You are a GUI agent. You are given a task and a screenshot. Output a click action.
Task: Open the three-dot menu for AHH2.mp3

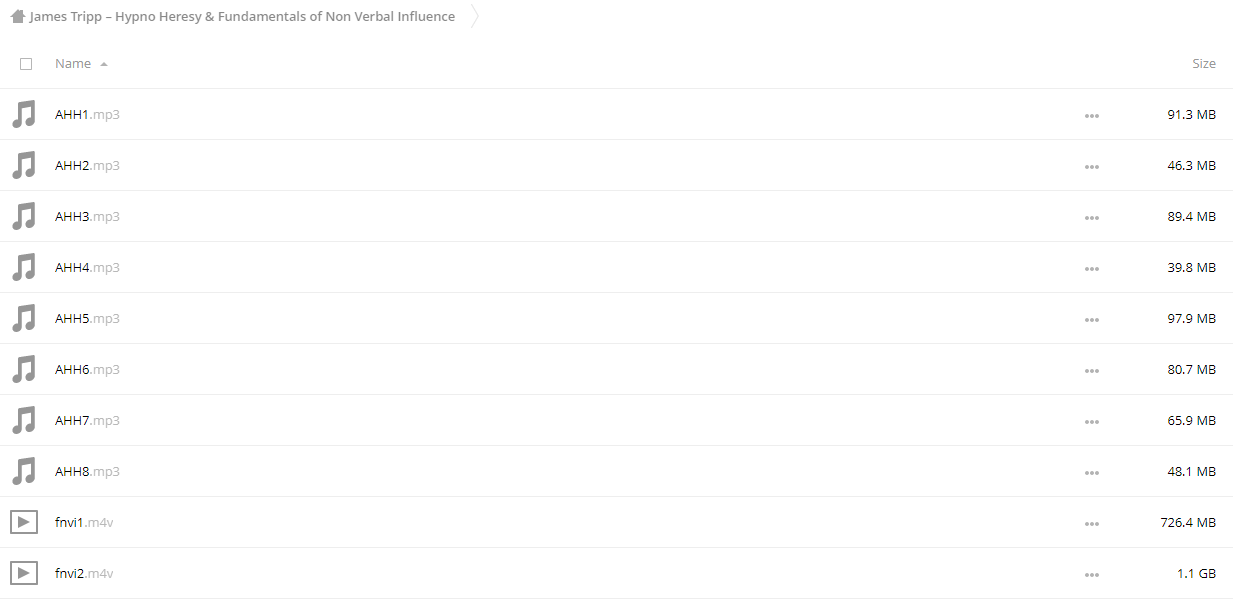[1091, 166]
